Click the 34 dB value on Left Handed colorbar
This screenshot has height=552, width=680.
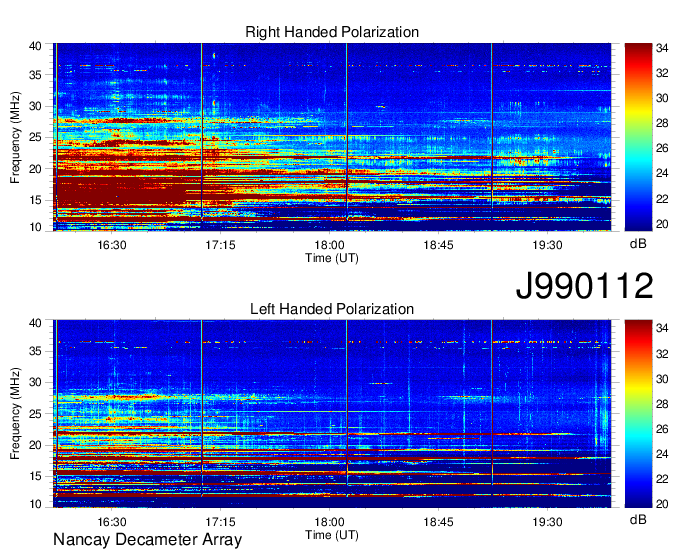pos(662,329)
